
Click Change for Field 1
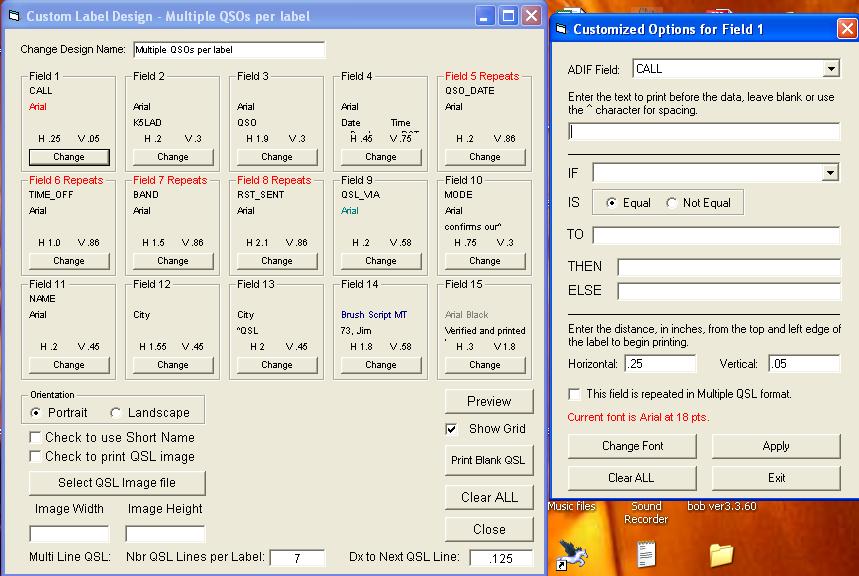pyautogui.click(x=69, y=157)
